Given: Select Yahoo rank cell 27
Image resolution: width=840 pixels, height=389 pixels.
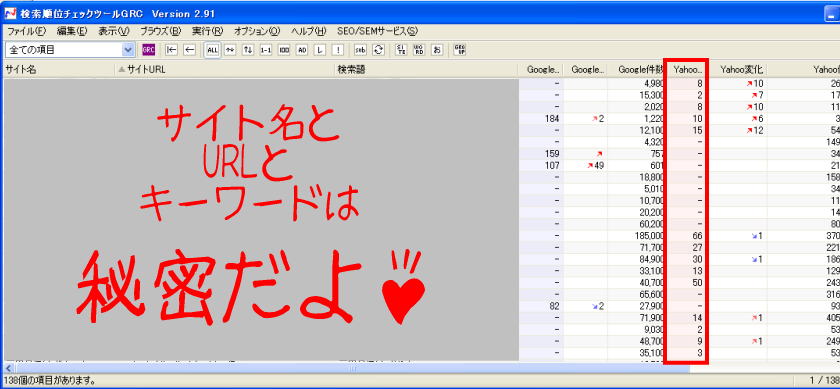Looking at the screenshot, I should tap(697, 247).
